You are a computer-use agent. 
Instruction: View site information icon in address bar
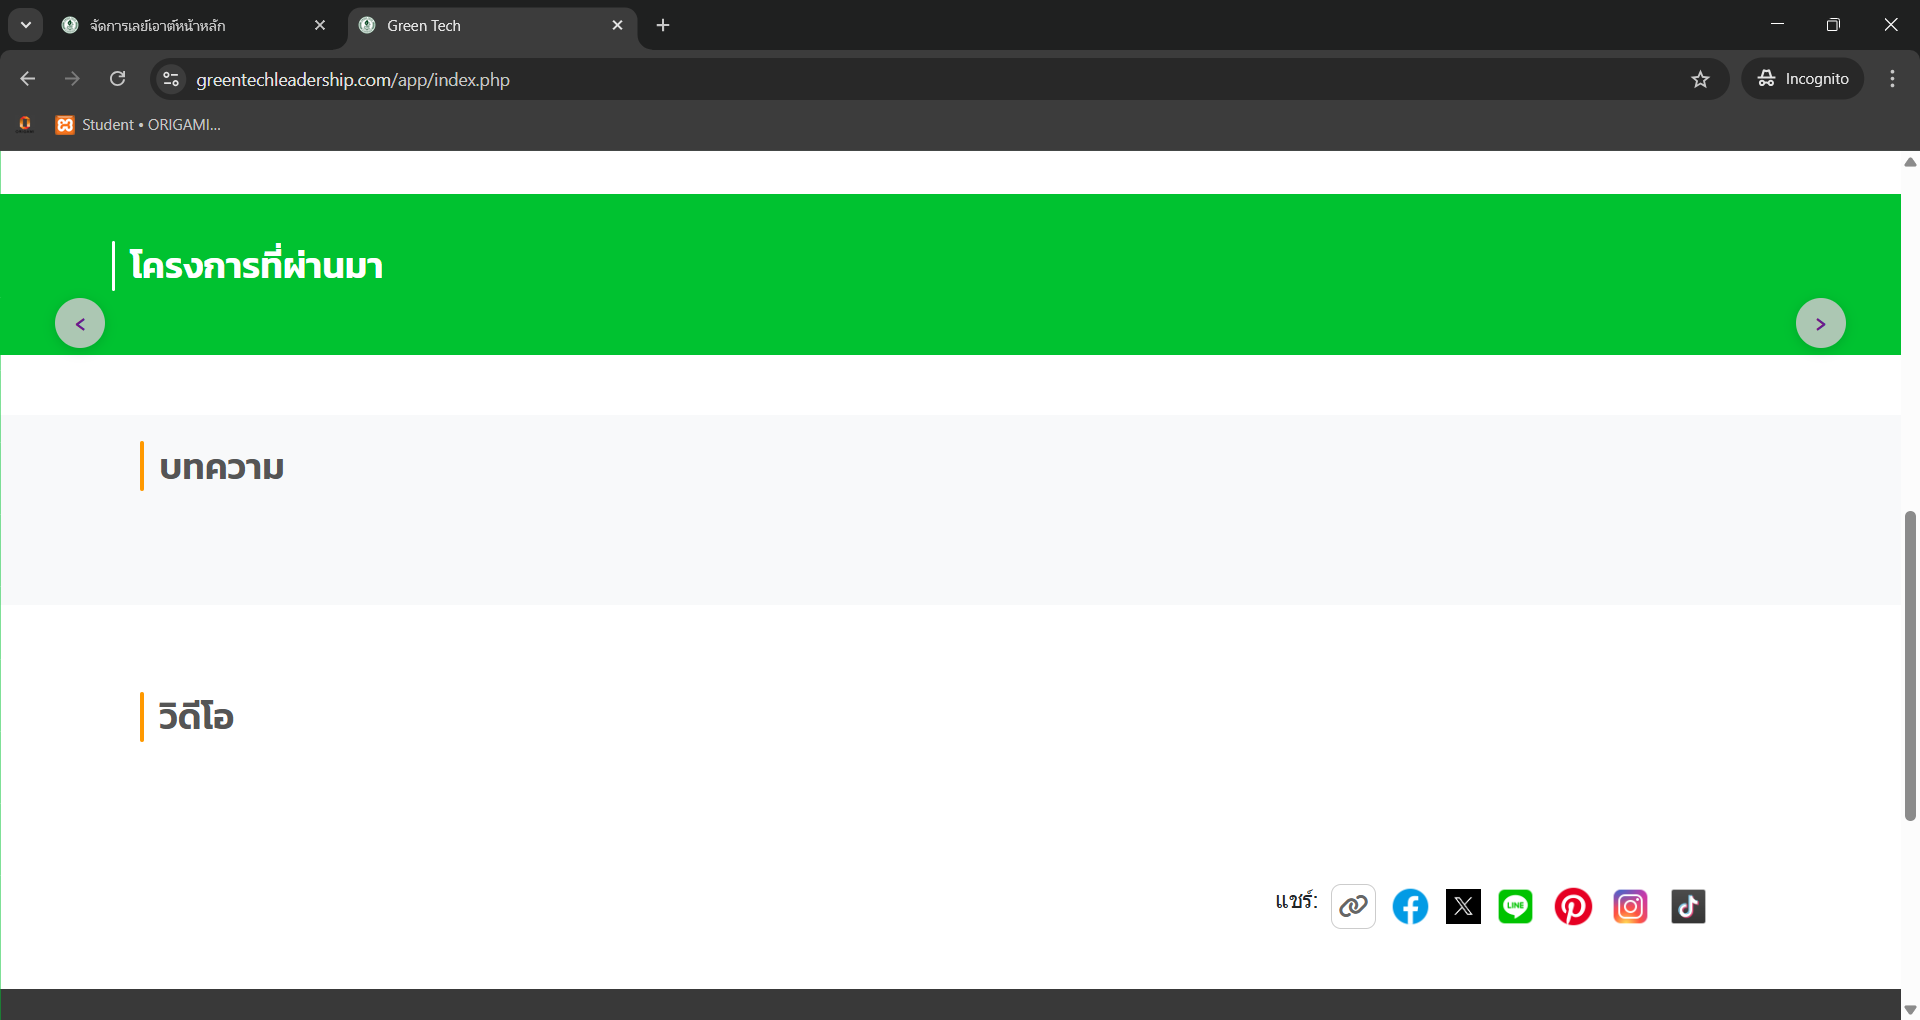tap(171, 79)
